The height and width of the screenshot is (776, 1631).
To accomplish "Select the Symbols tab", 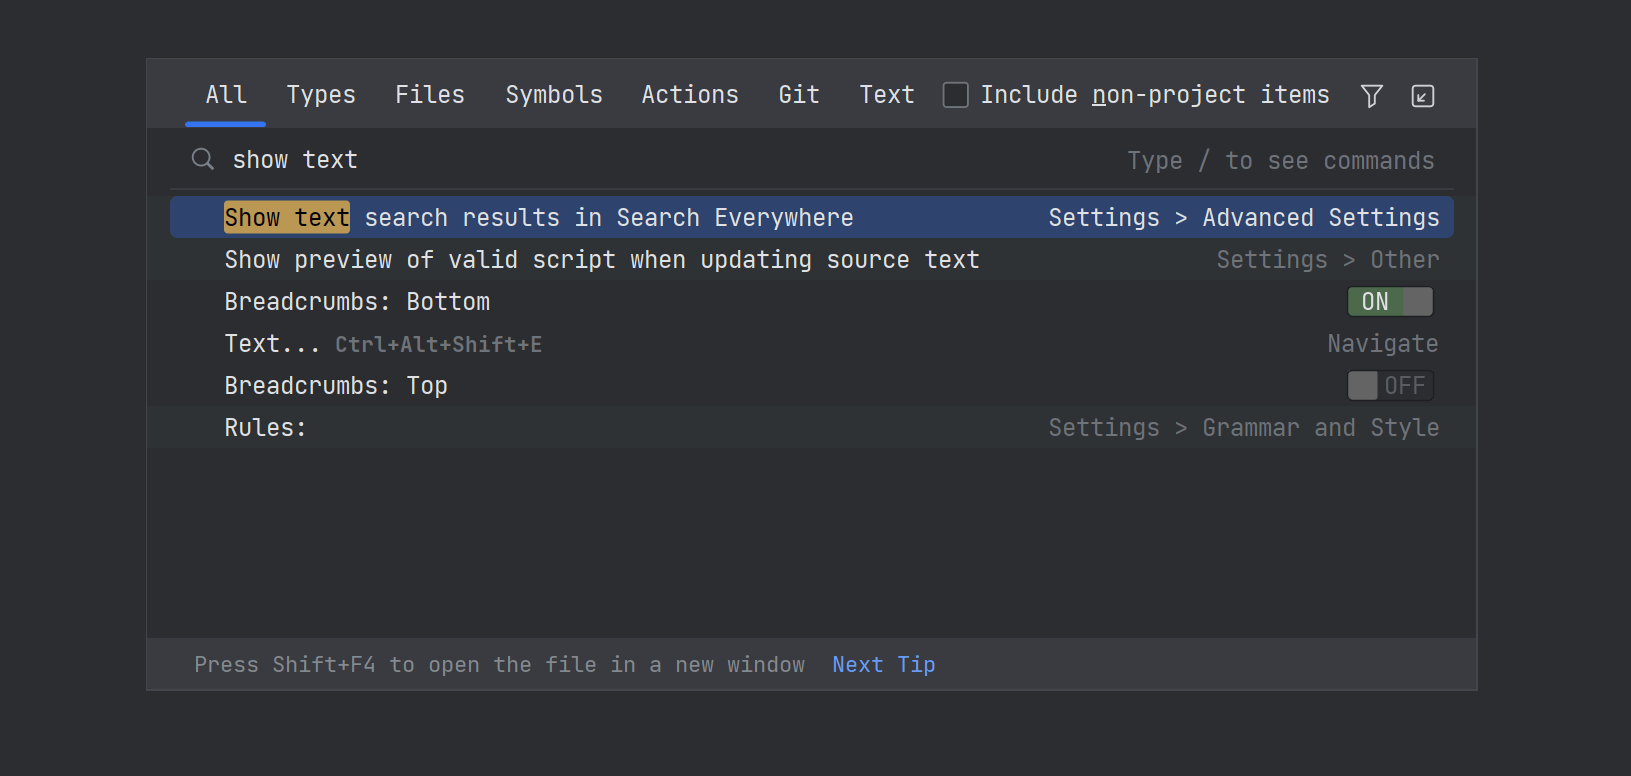I will (x=553, y=95).
